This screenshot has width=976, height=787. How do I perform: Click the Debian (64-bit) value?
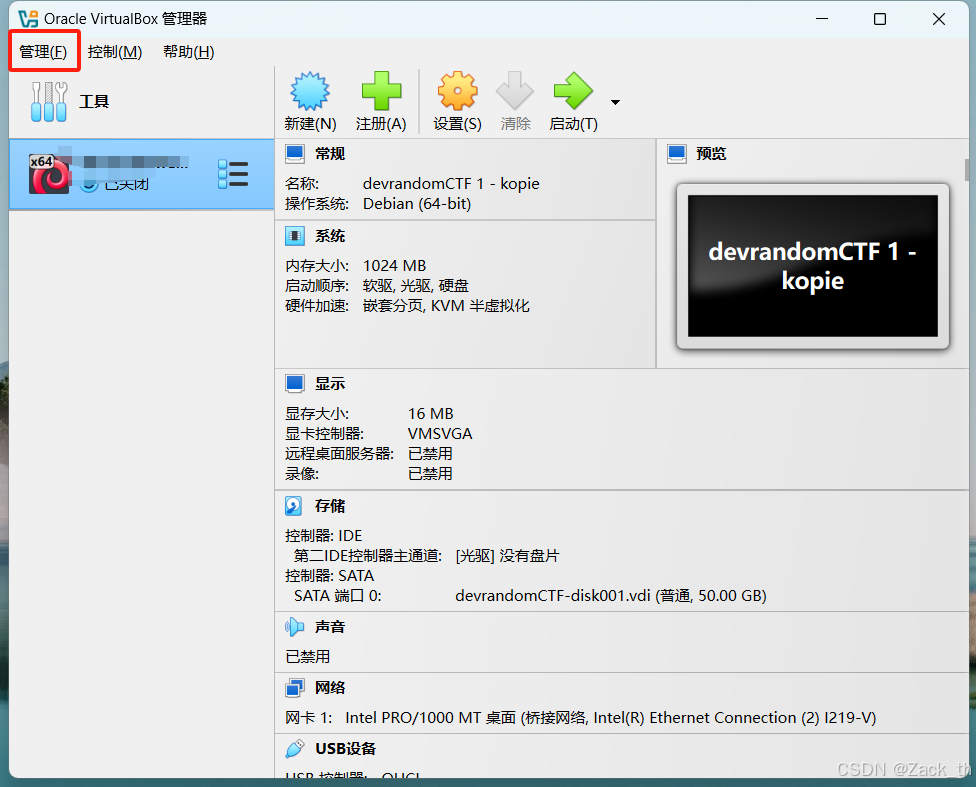click(417, 204)
